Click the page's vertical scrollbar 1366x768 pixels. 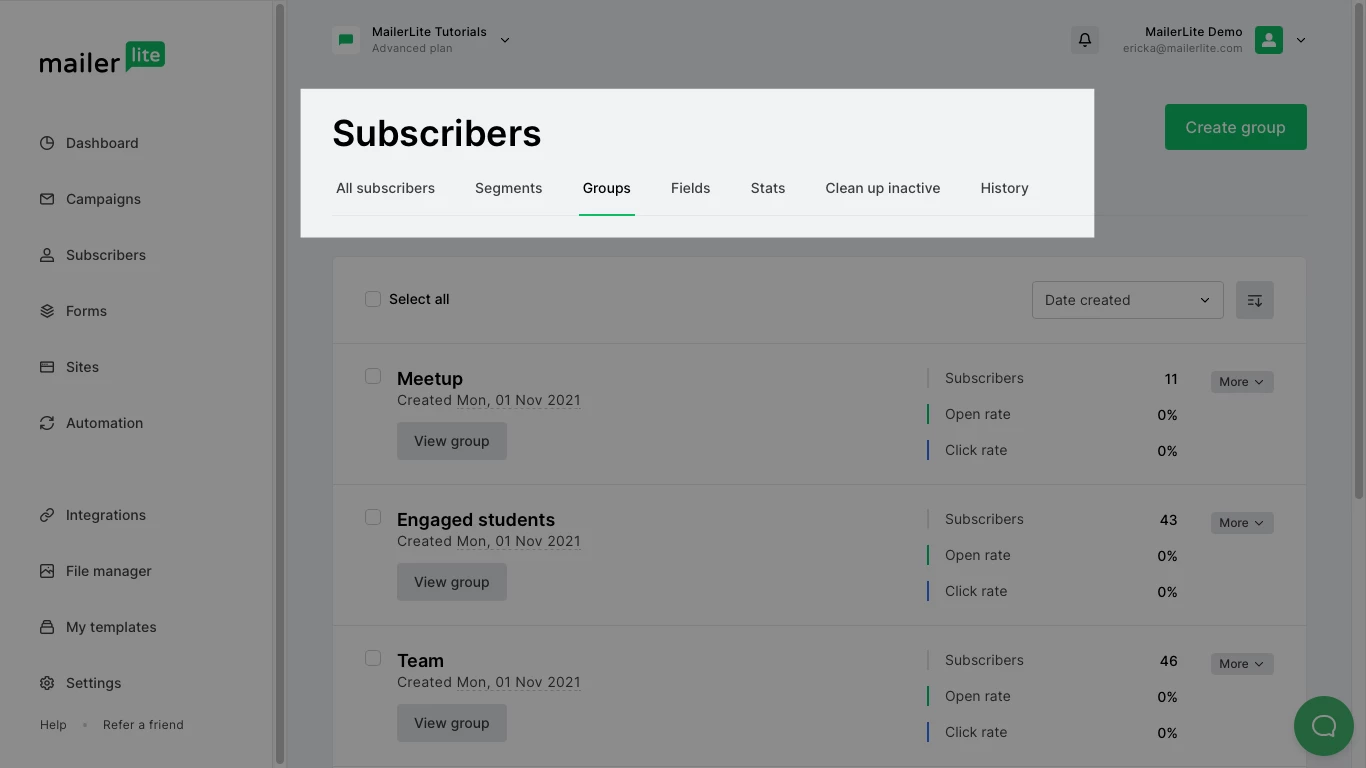click(1357, 250)
